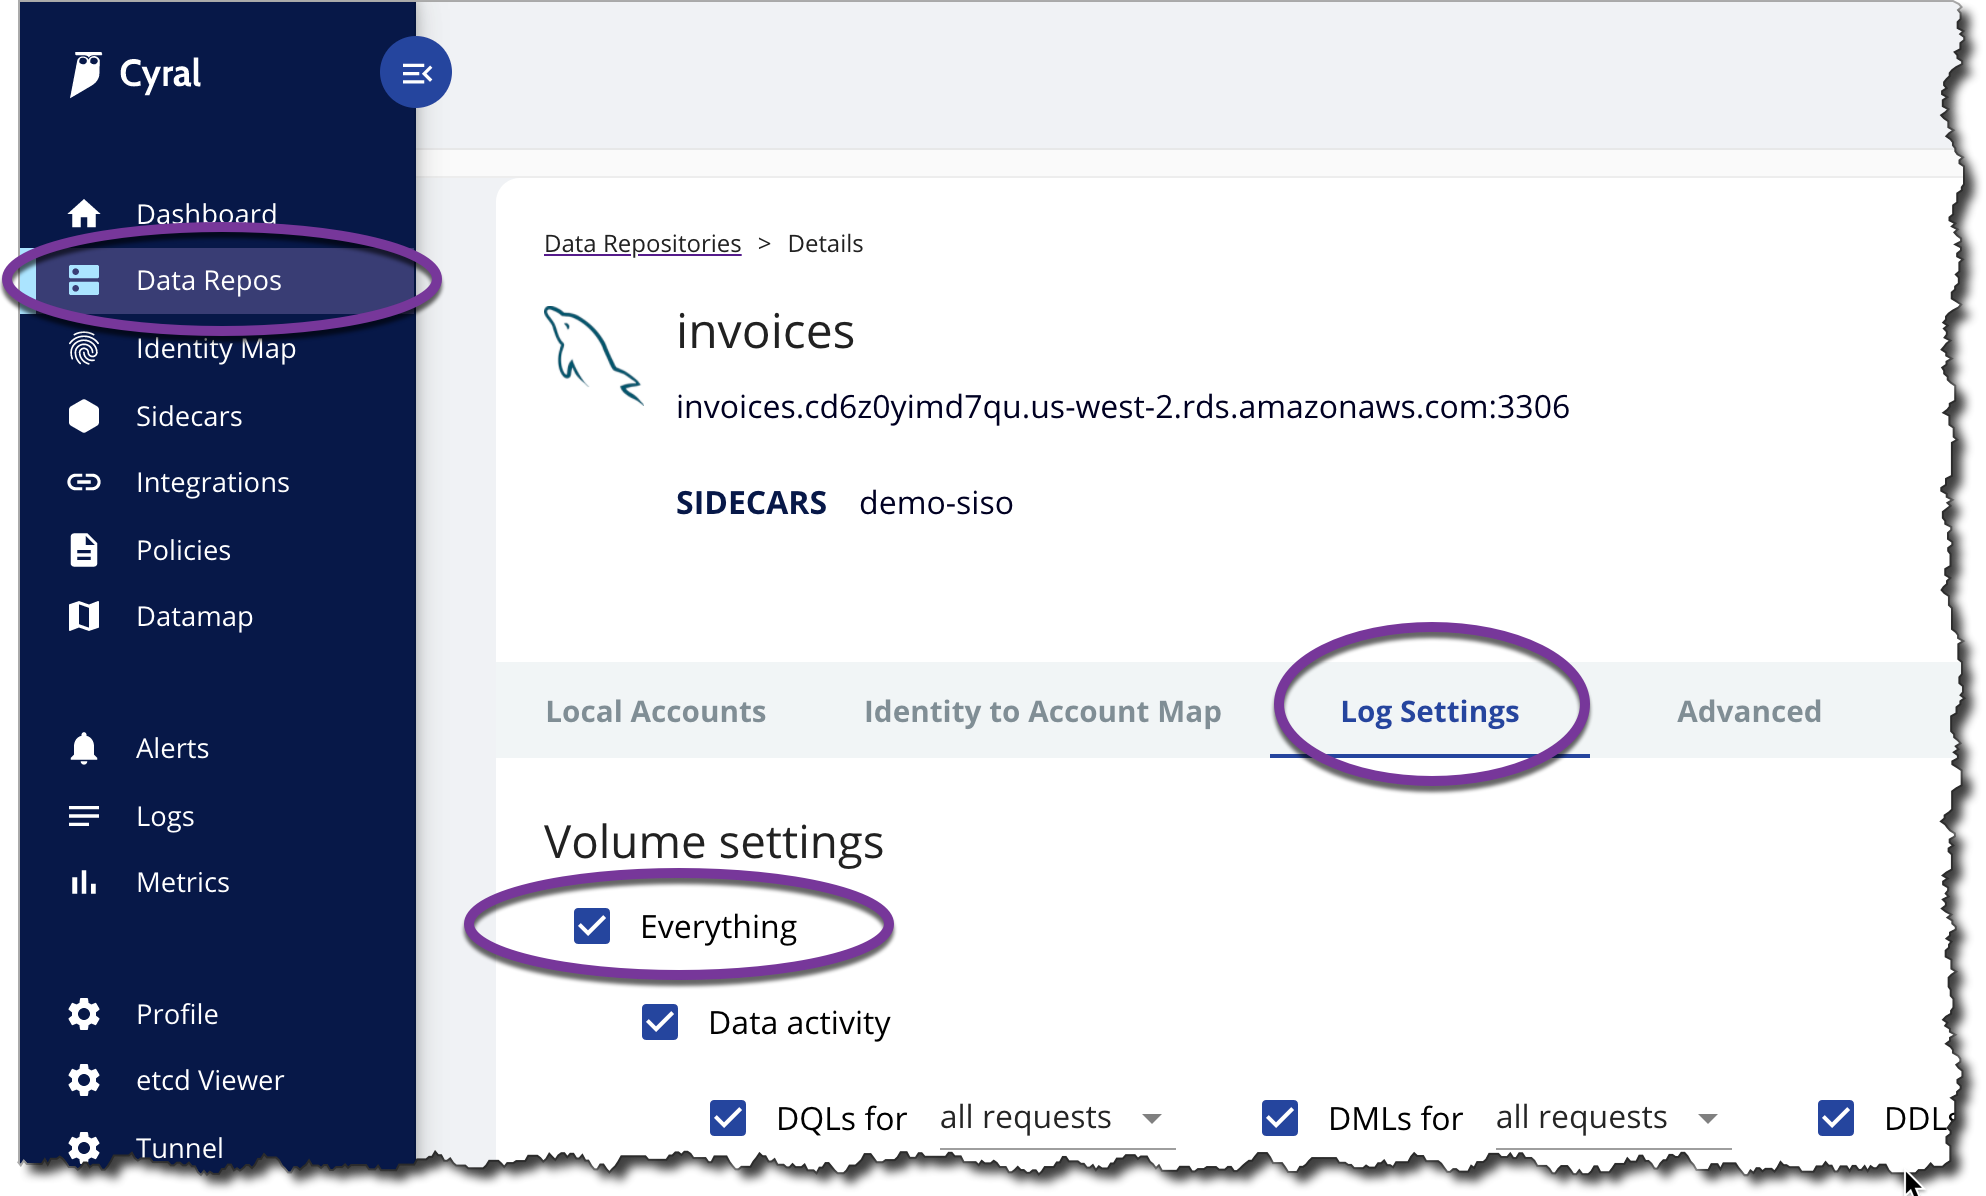Image resolution: width=1986 pixels, height=1196 pixels.
Task: Open the Tunnel page
Action: [x=180, y=1147]
